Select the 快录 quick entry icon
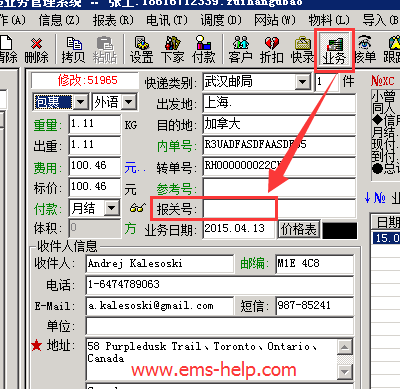This screenshot has width=400, height=389. (x=302, y=50)
